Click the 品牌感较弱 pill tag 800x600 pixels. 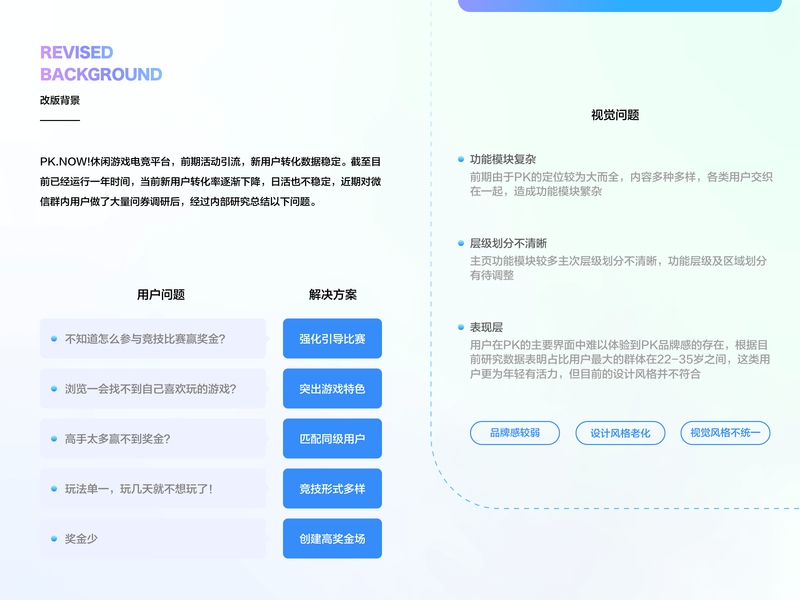(515, 433)
